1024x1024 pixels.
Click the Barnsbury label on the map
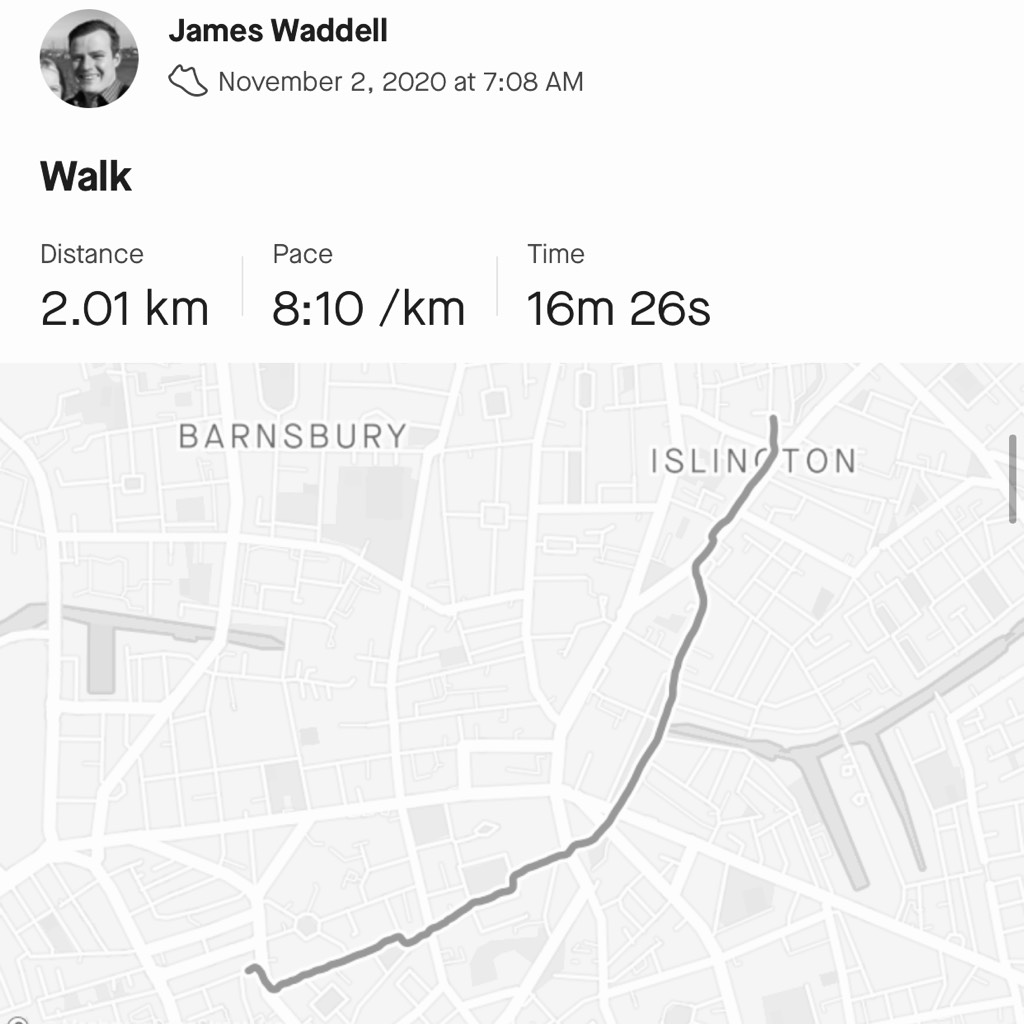293,436
